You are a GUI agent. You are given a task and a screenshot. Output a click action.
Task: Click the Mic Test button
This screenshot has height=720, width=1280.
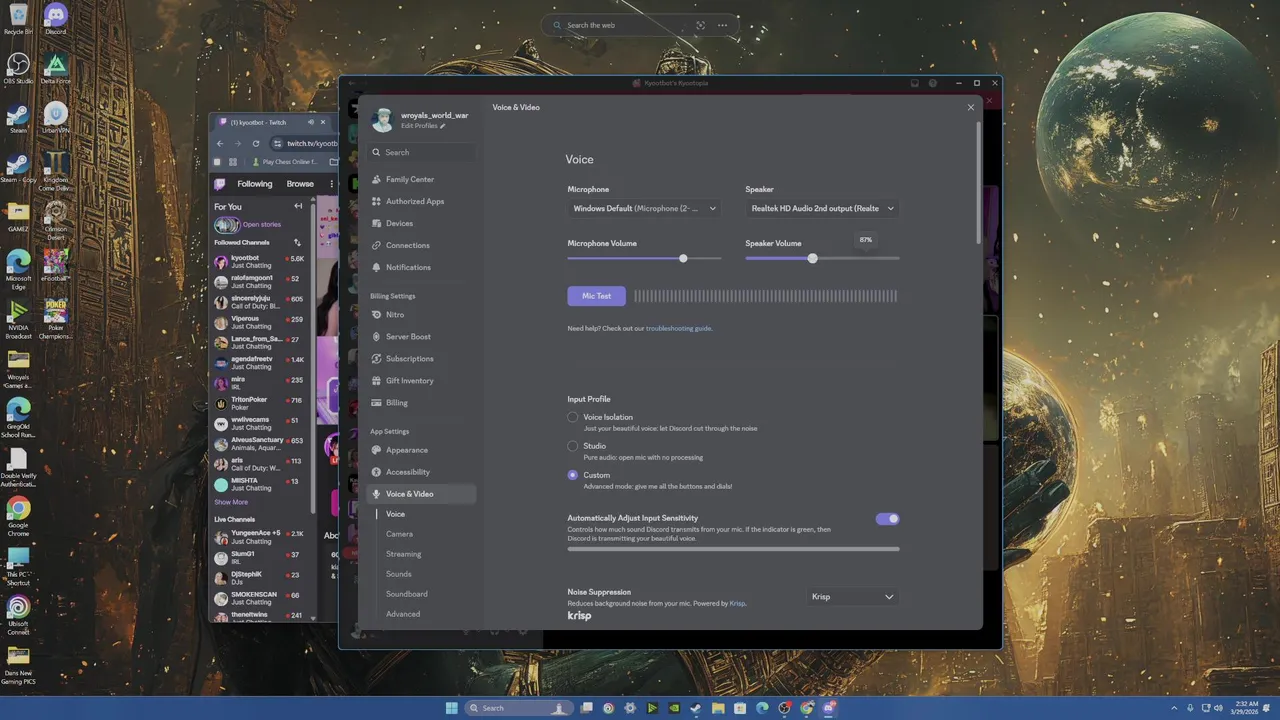(x=596, y=296)
